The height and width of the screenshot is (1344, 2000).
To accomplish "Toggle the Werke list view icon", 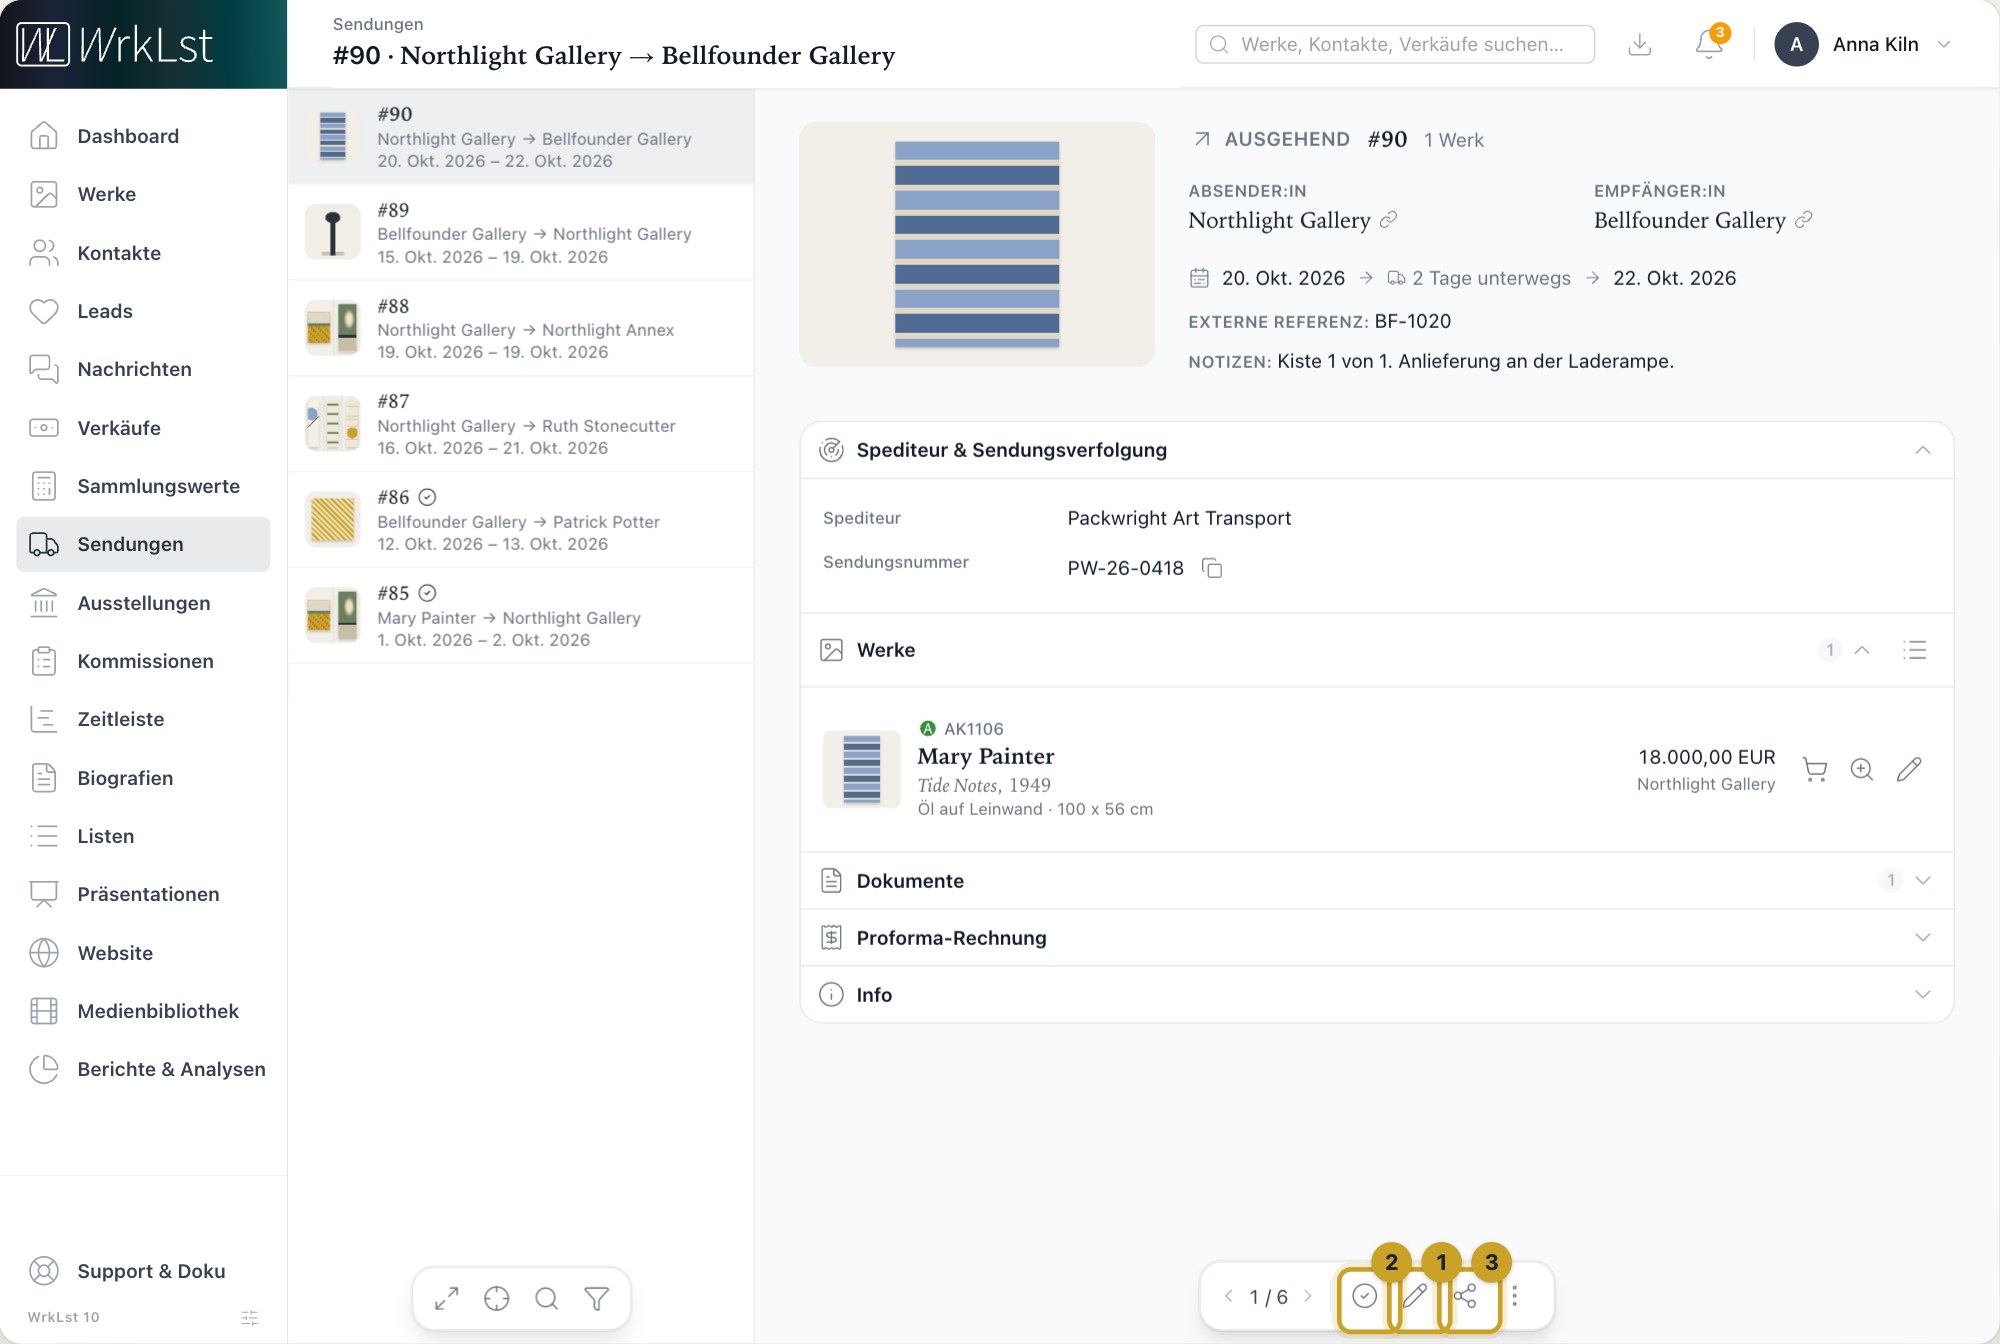I will tap(1914, 650).
